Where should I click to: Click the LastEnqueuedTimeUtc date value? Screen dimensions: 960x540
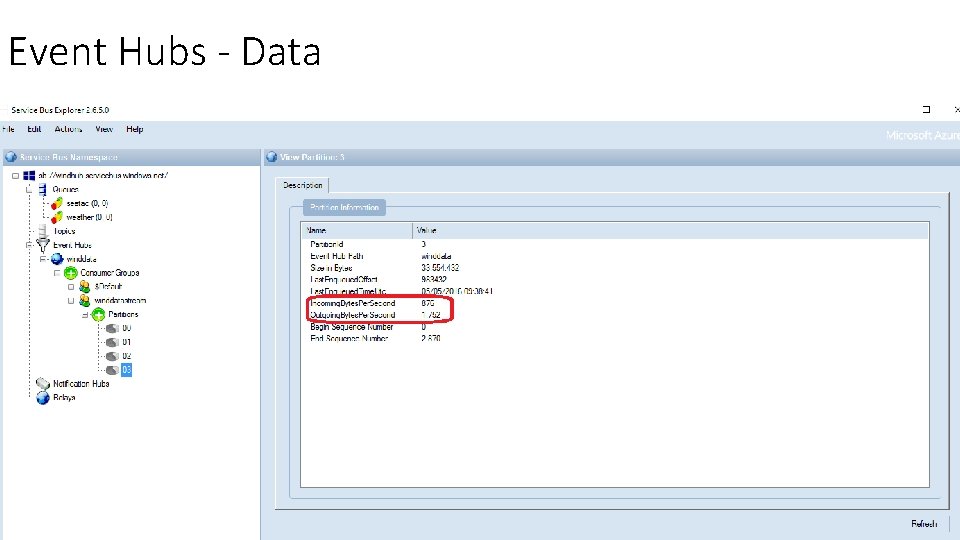coord(457,291)
